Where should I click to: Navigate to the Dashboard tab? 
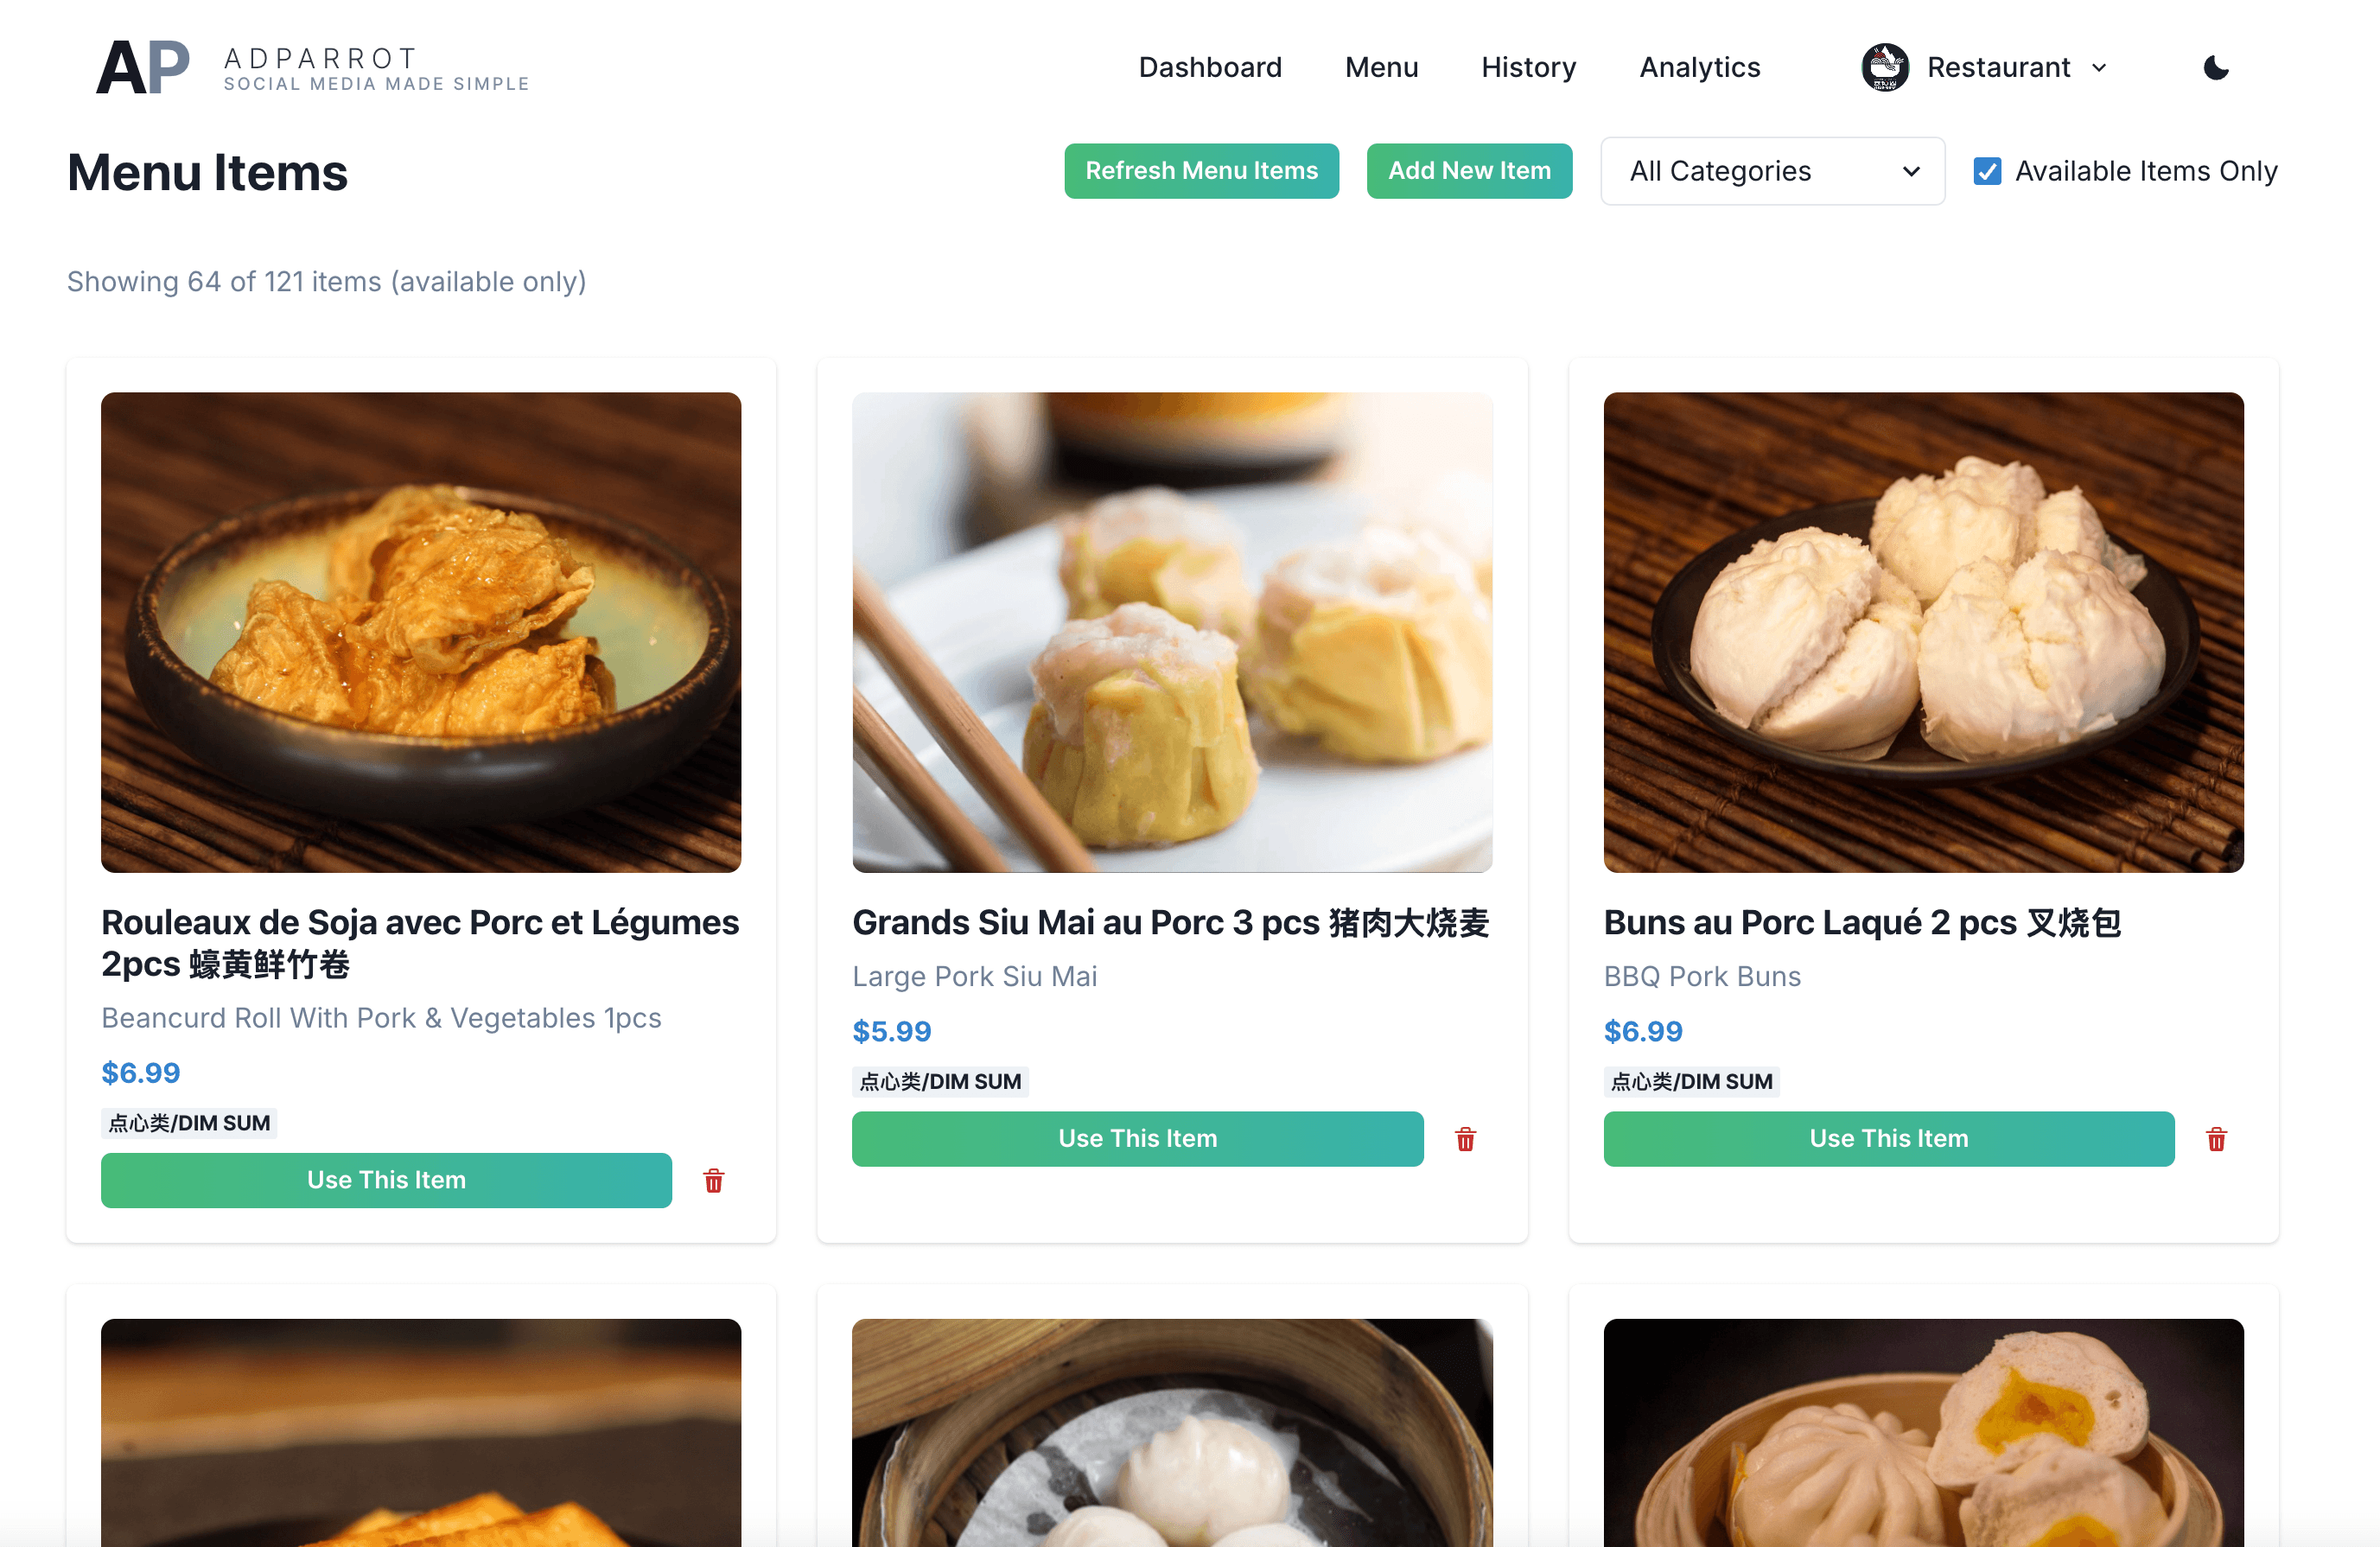1209,67
